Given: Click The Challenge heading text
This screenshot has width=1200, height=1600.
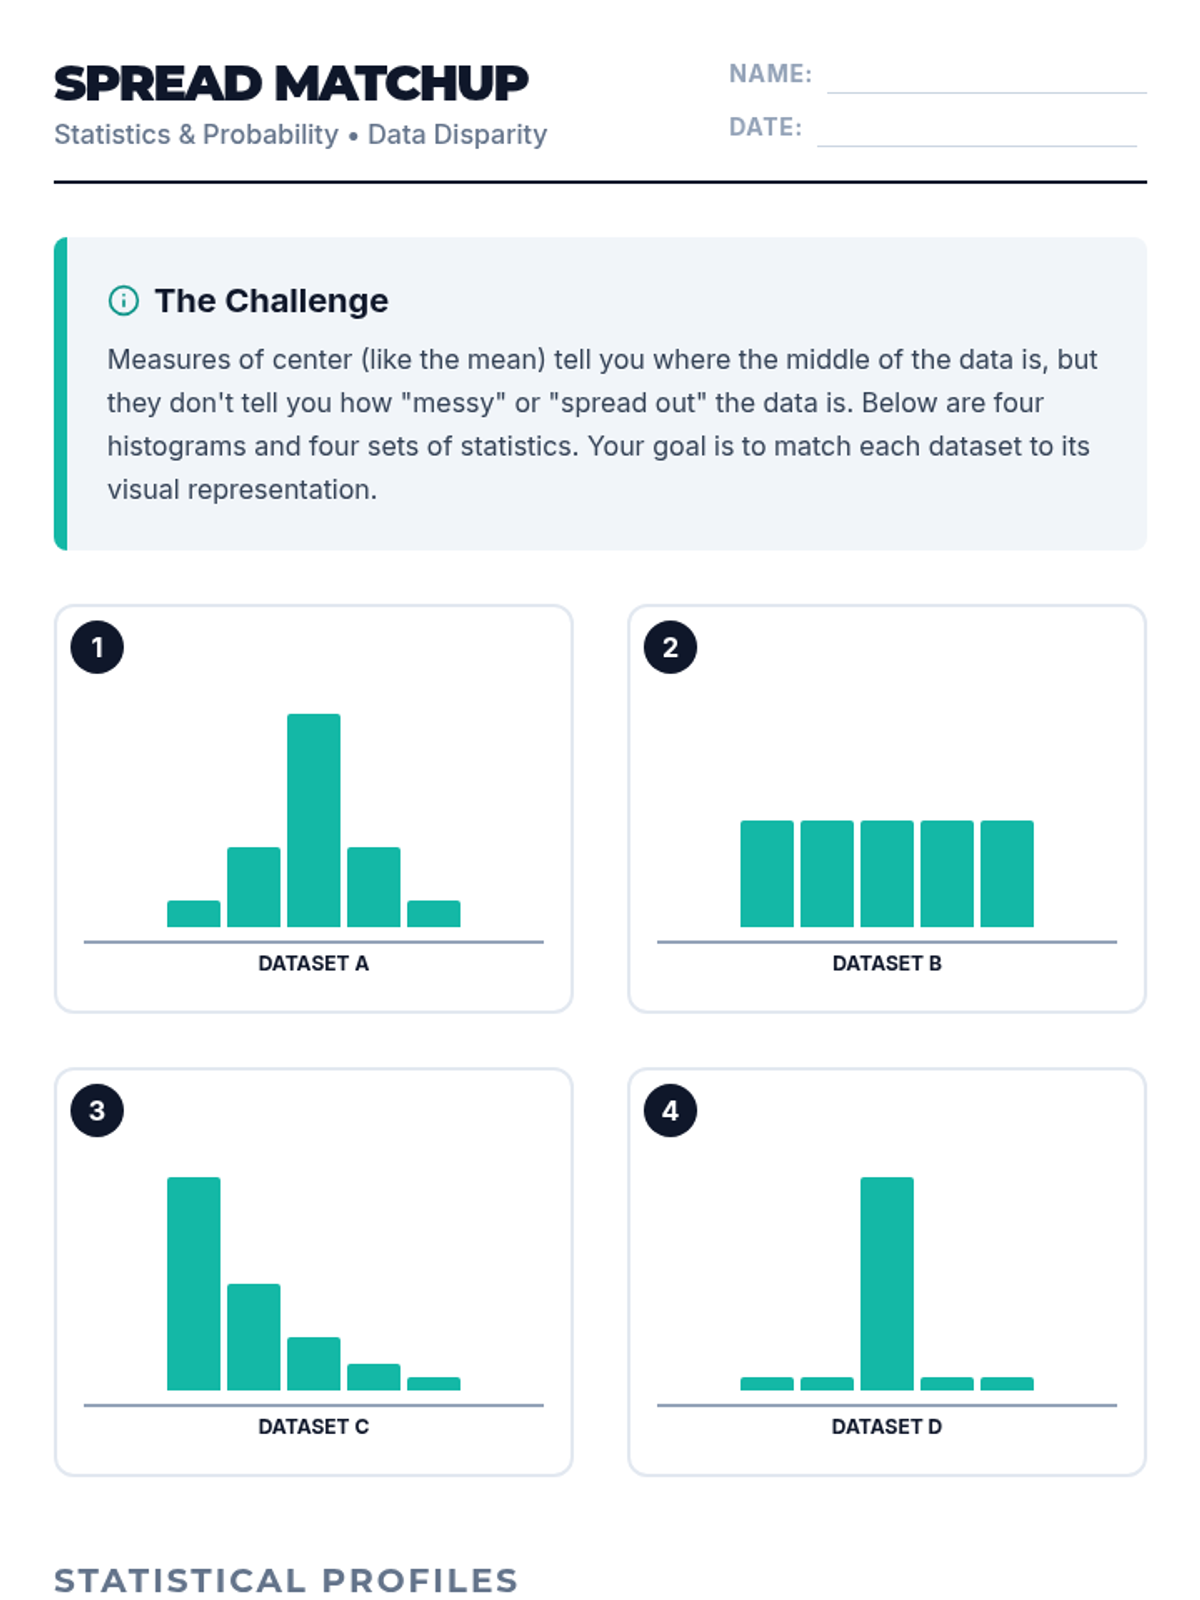Looking at the screenshot, I should coord(271,300).
